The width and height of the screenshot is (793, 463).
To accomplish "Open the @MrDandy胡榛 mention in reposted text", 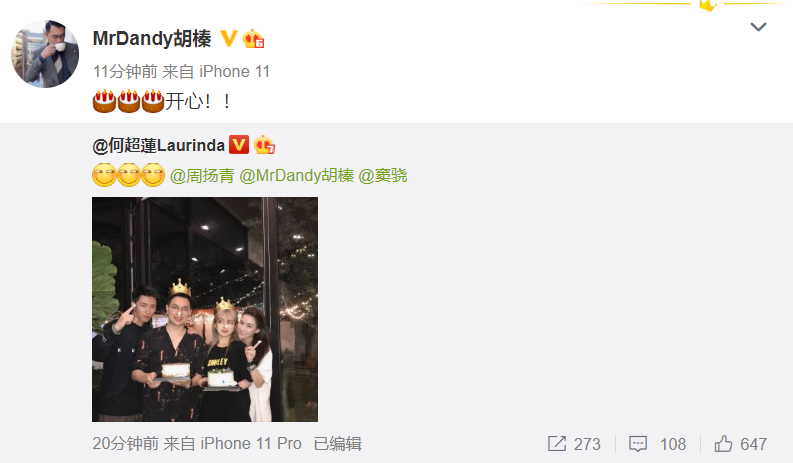I will click(x=296, y=176).
